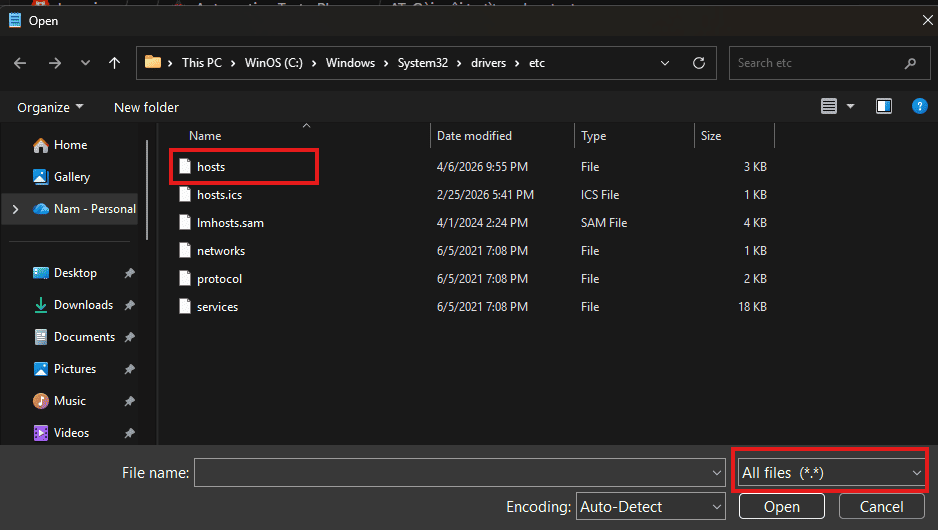The image size is (938, 530).
Task: Open the File name dropdown arrow
Action: 717,473
